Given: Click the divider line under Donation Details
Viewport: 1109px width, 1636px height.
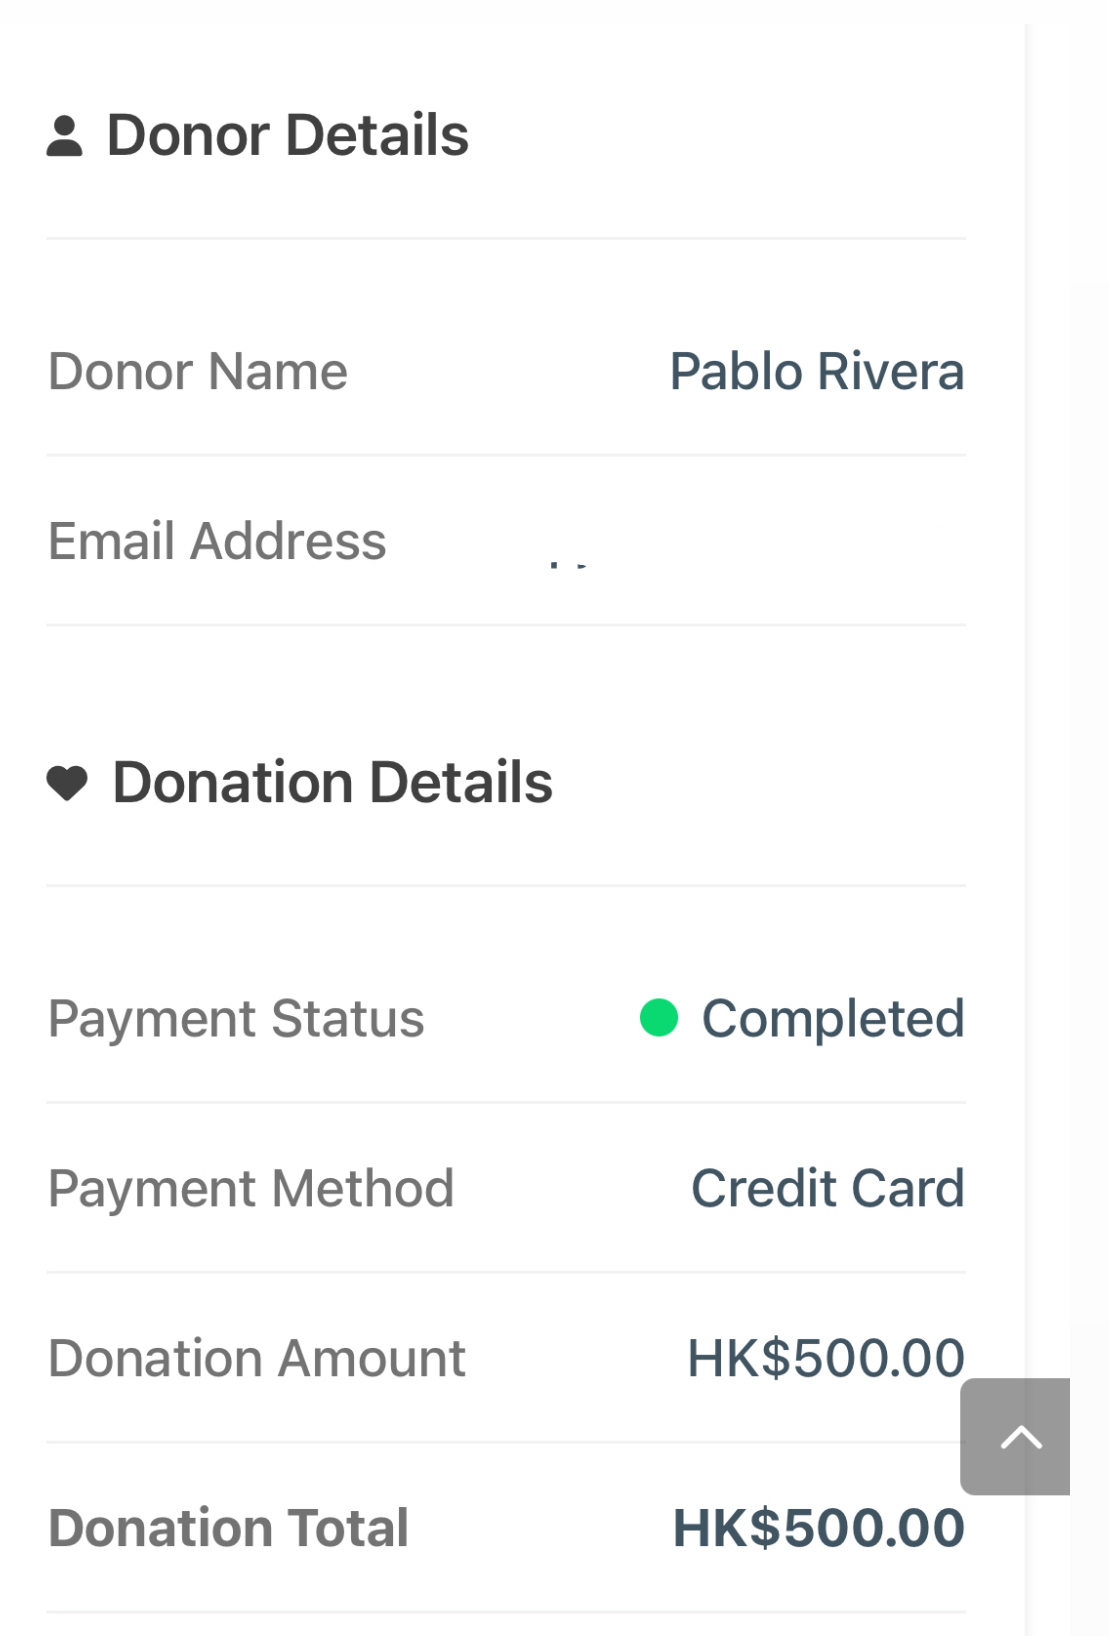Looking at the screenshot, I should 506,886.
